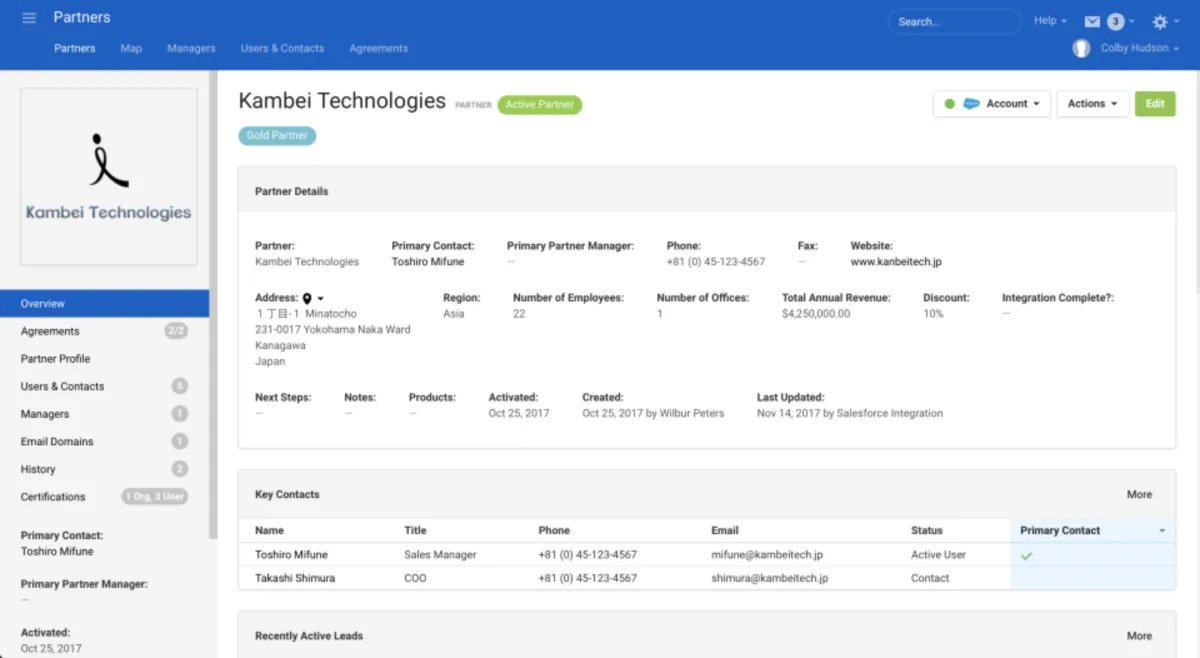Open the hamburger navigation menu

click(x=29, y=18)
